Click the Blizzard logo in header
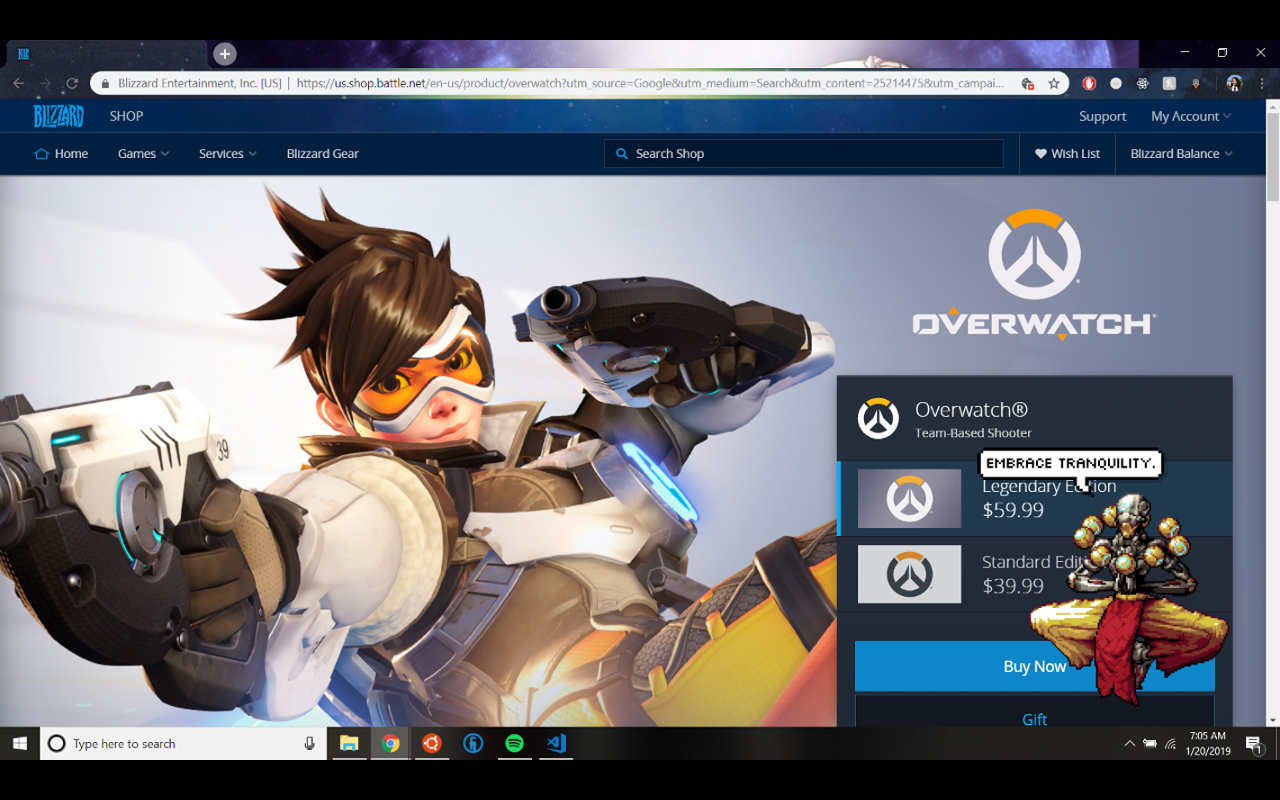 click(x=58, y=116)
